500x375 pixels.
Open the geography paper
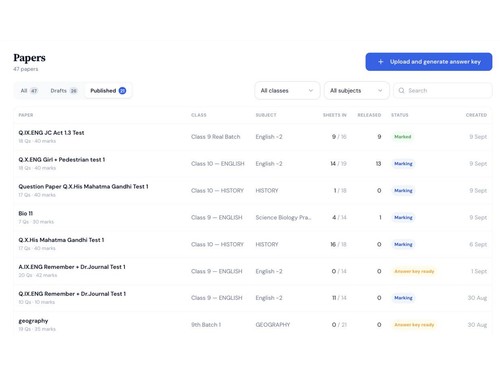pyautogui.click(x=33, y=321)
